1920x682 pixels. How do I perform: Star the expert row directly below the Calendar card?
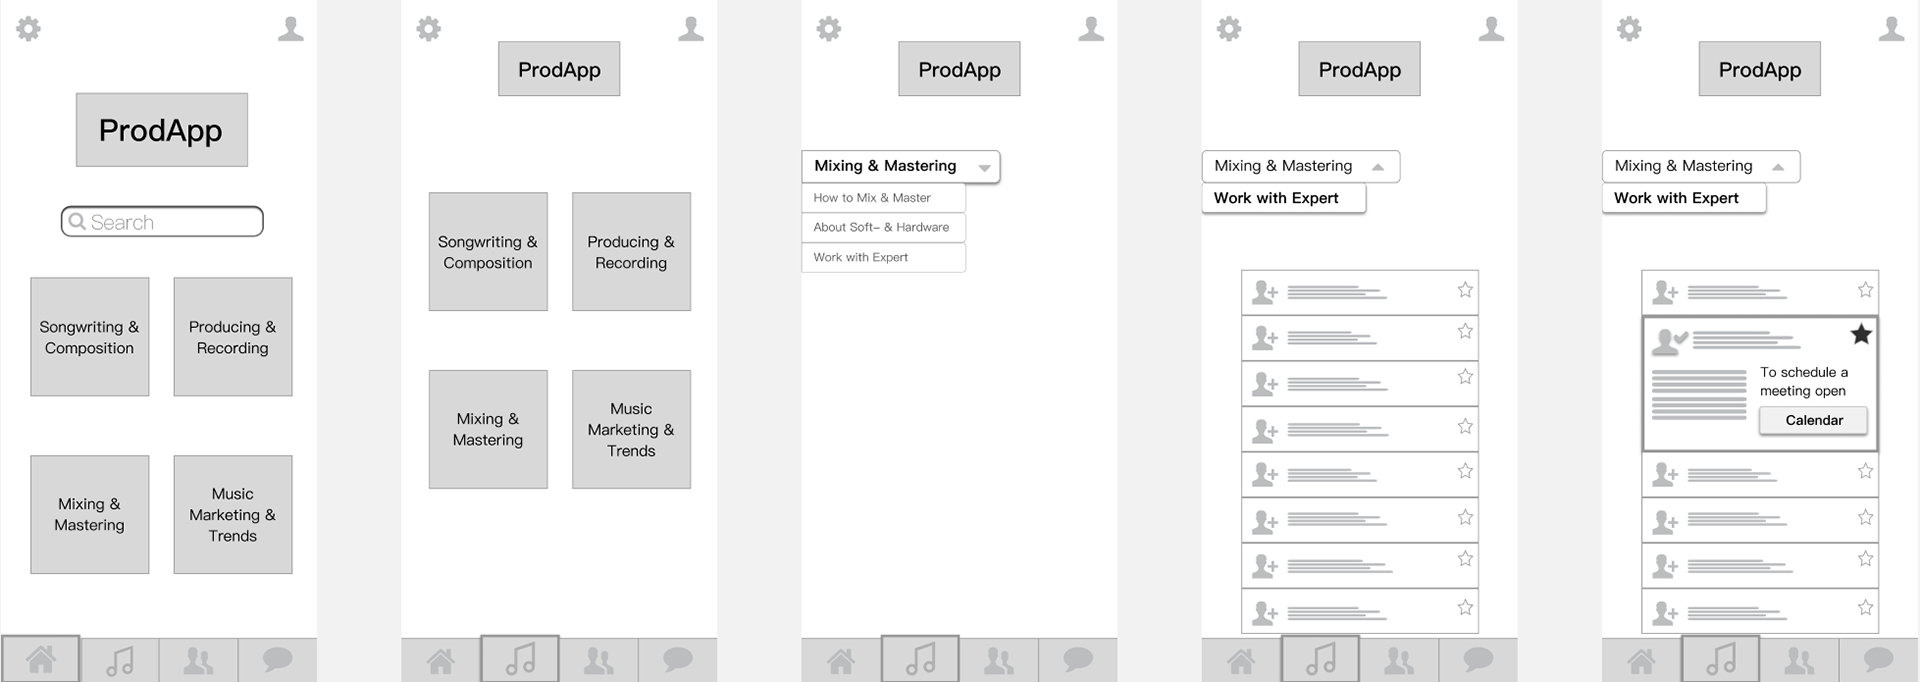point(1865,471)
